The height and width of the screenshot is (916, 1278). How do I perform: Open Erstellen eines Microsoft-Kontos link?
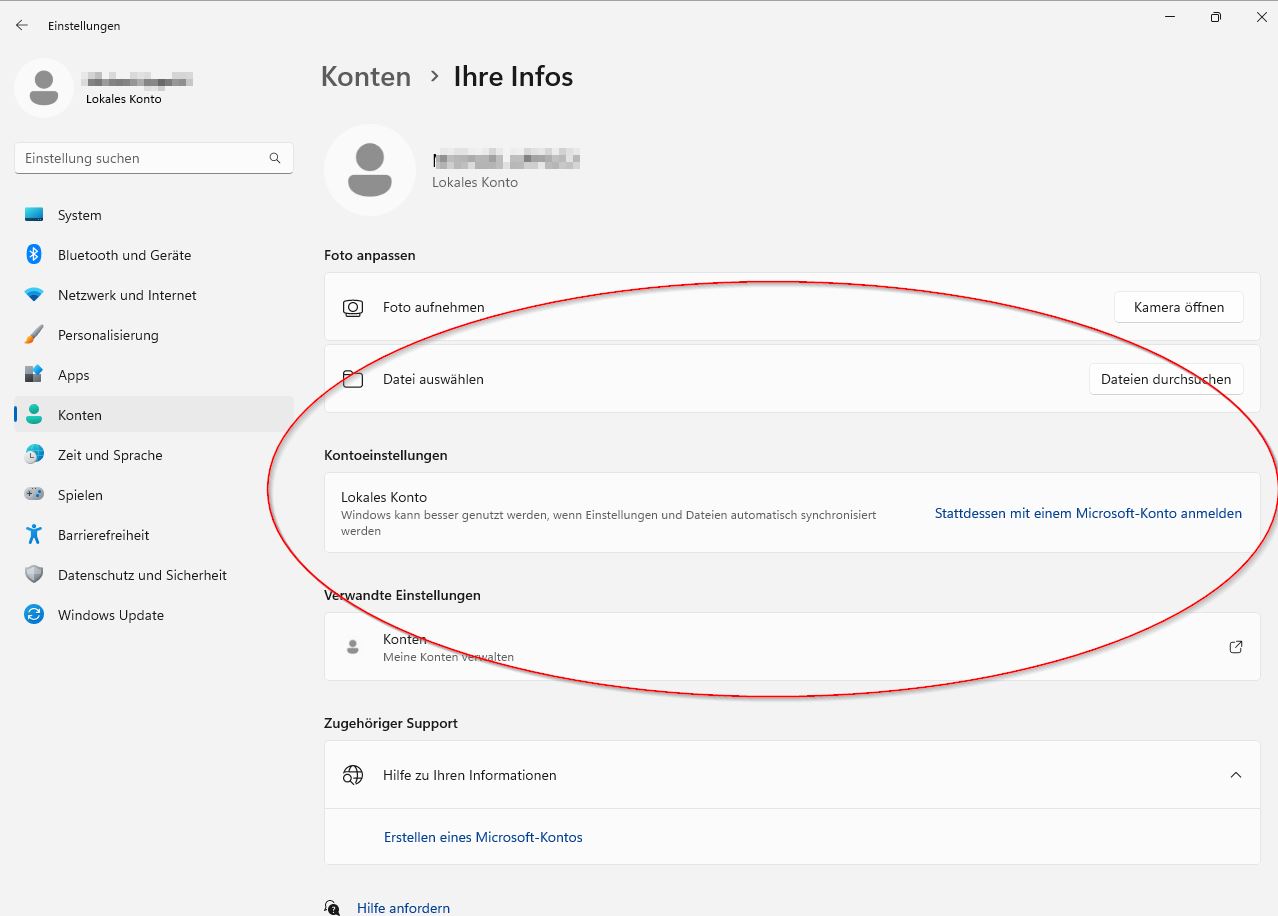[483, 837]
